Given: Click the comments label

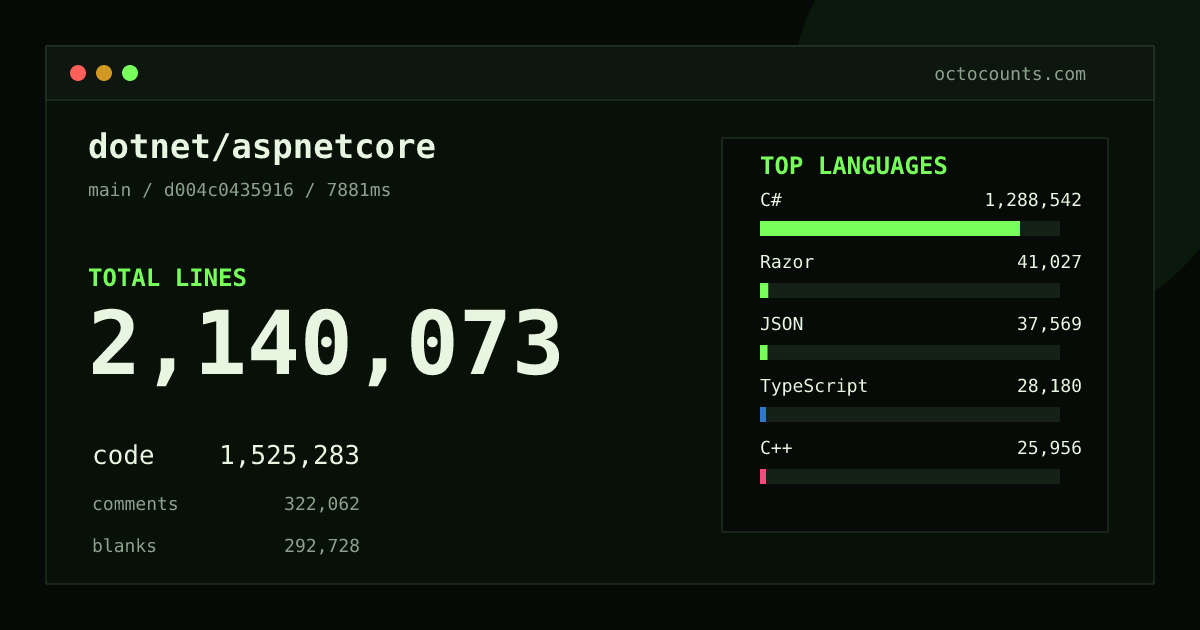Looking at the screenshot, I should coord(135,504).
